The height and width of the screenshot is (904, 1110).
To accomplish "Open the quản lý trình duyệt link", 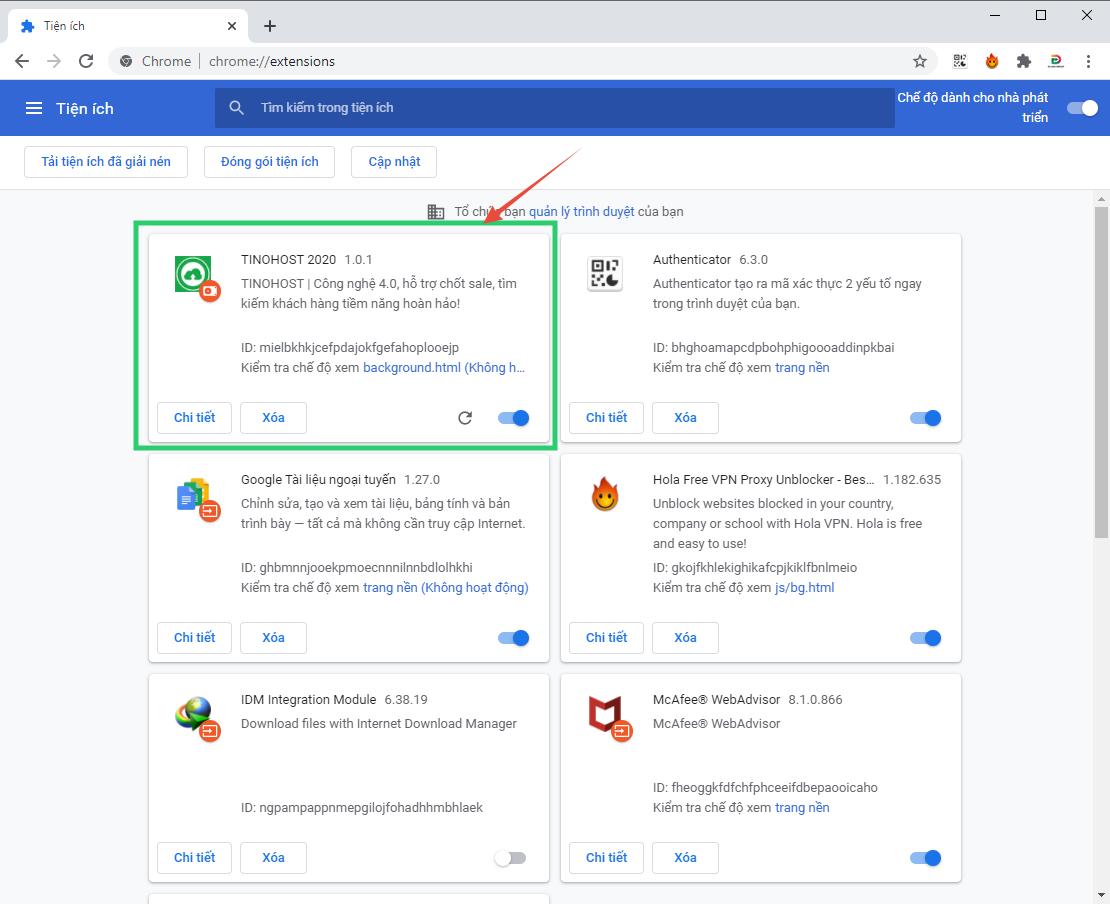I will [582, 212].
